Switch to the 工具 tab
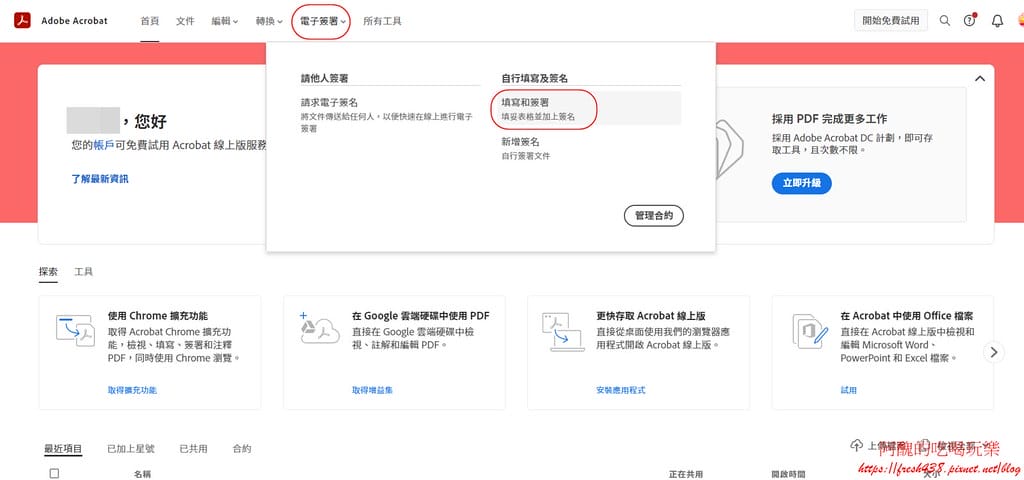 84,272
